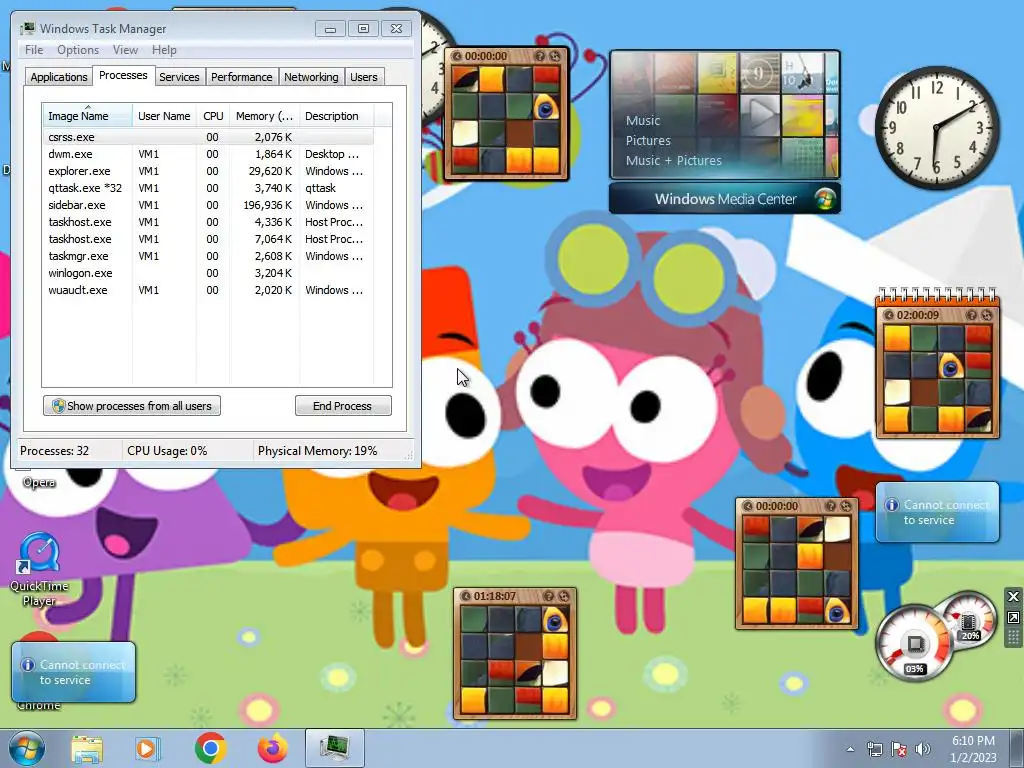Click the CPU usage dial showing 03%
Image resolution: width=1024 pixels, height=768 pixels.
[x=914, y=645]
